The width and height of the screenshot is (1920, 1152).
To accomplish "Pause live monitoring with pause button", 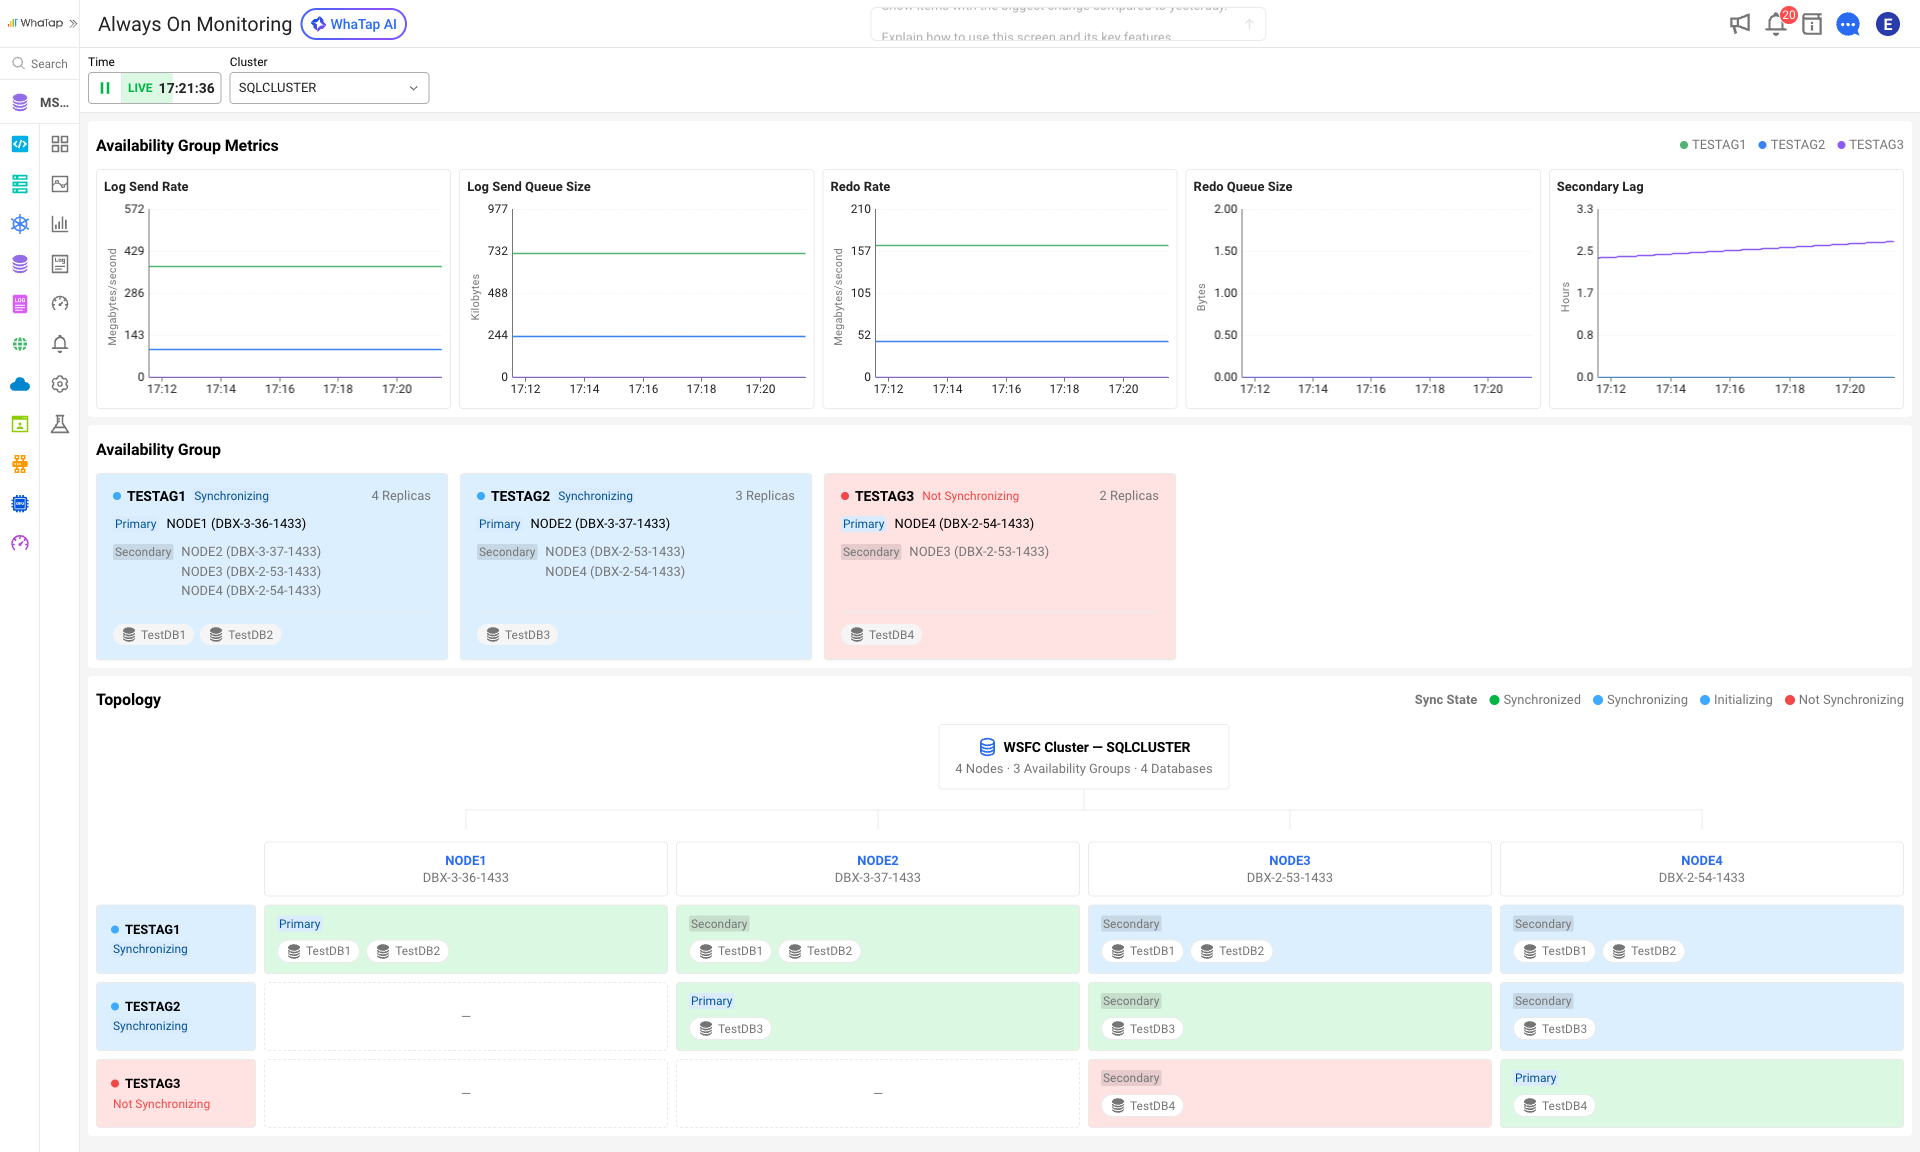I will pos(105,88).
